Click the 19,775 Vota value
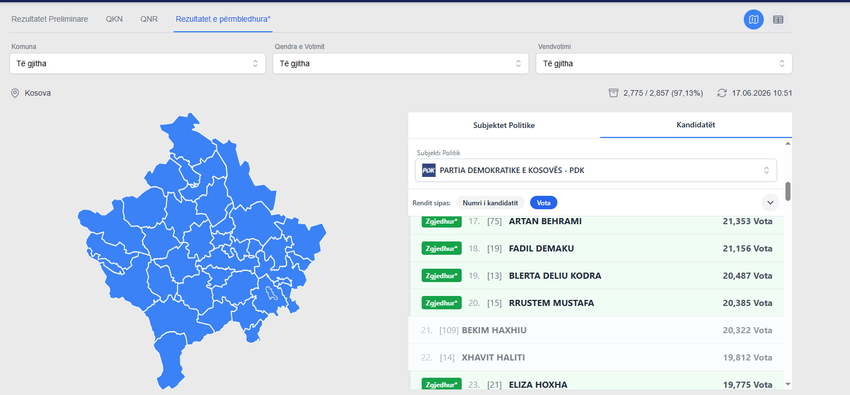850x395 pixels. [747, 385]
